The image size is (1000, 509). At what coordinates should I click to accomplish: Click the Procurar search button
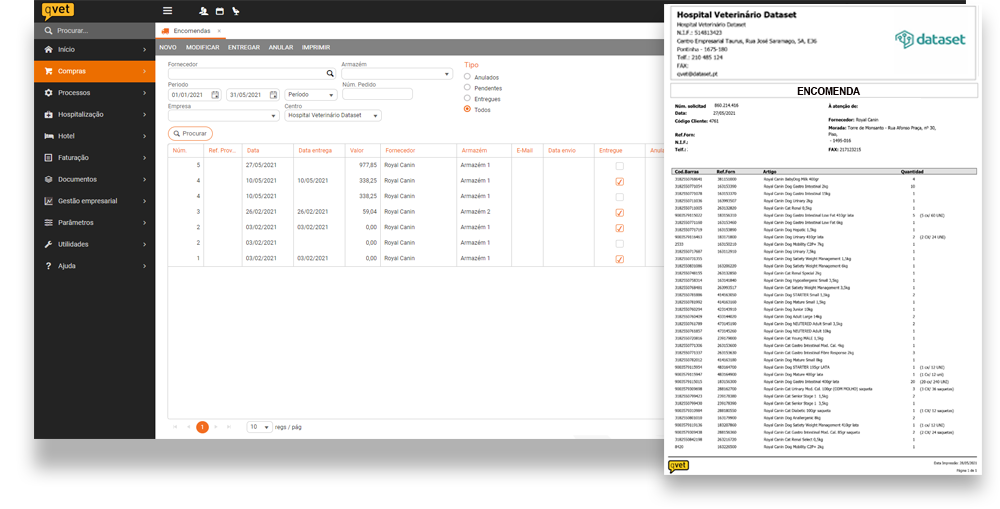click(x=190, y=134)
